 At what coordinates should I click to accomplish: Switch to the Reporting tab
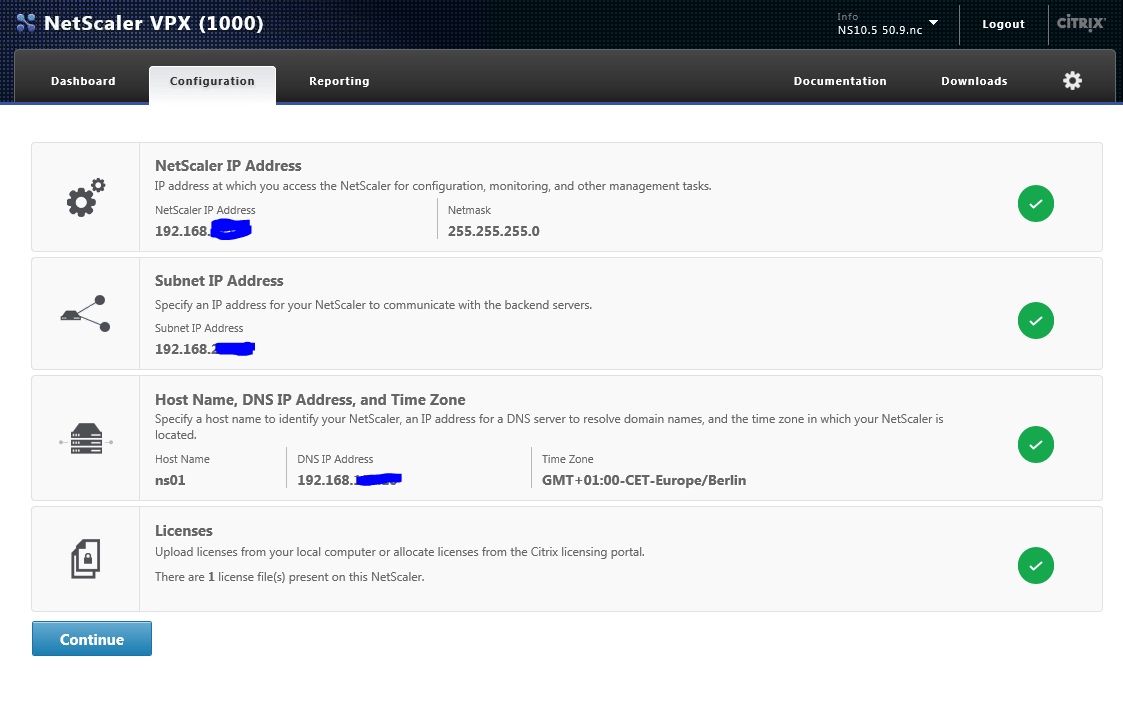tap(339, 81)
